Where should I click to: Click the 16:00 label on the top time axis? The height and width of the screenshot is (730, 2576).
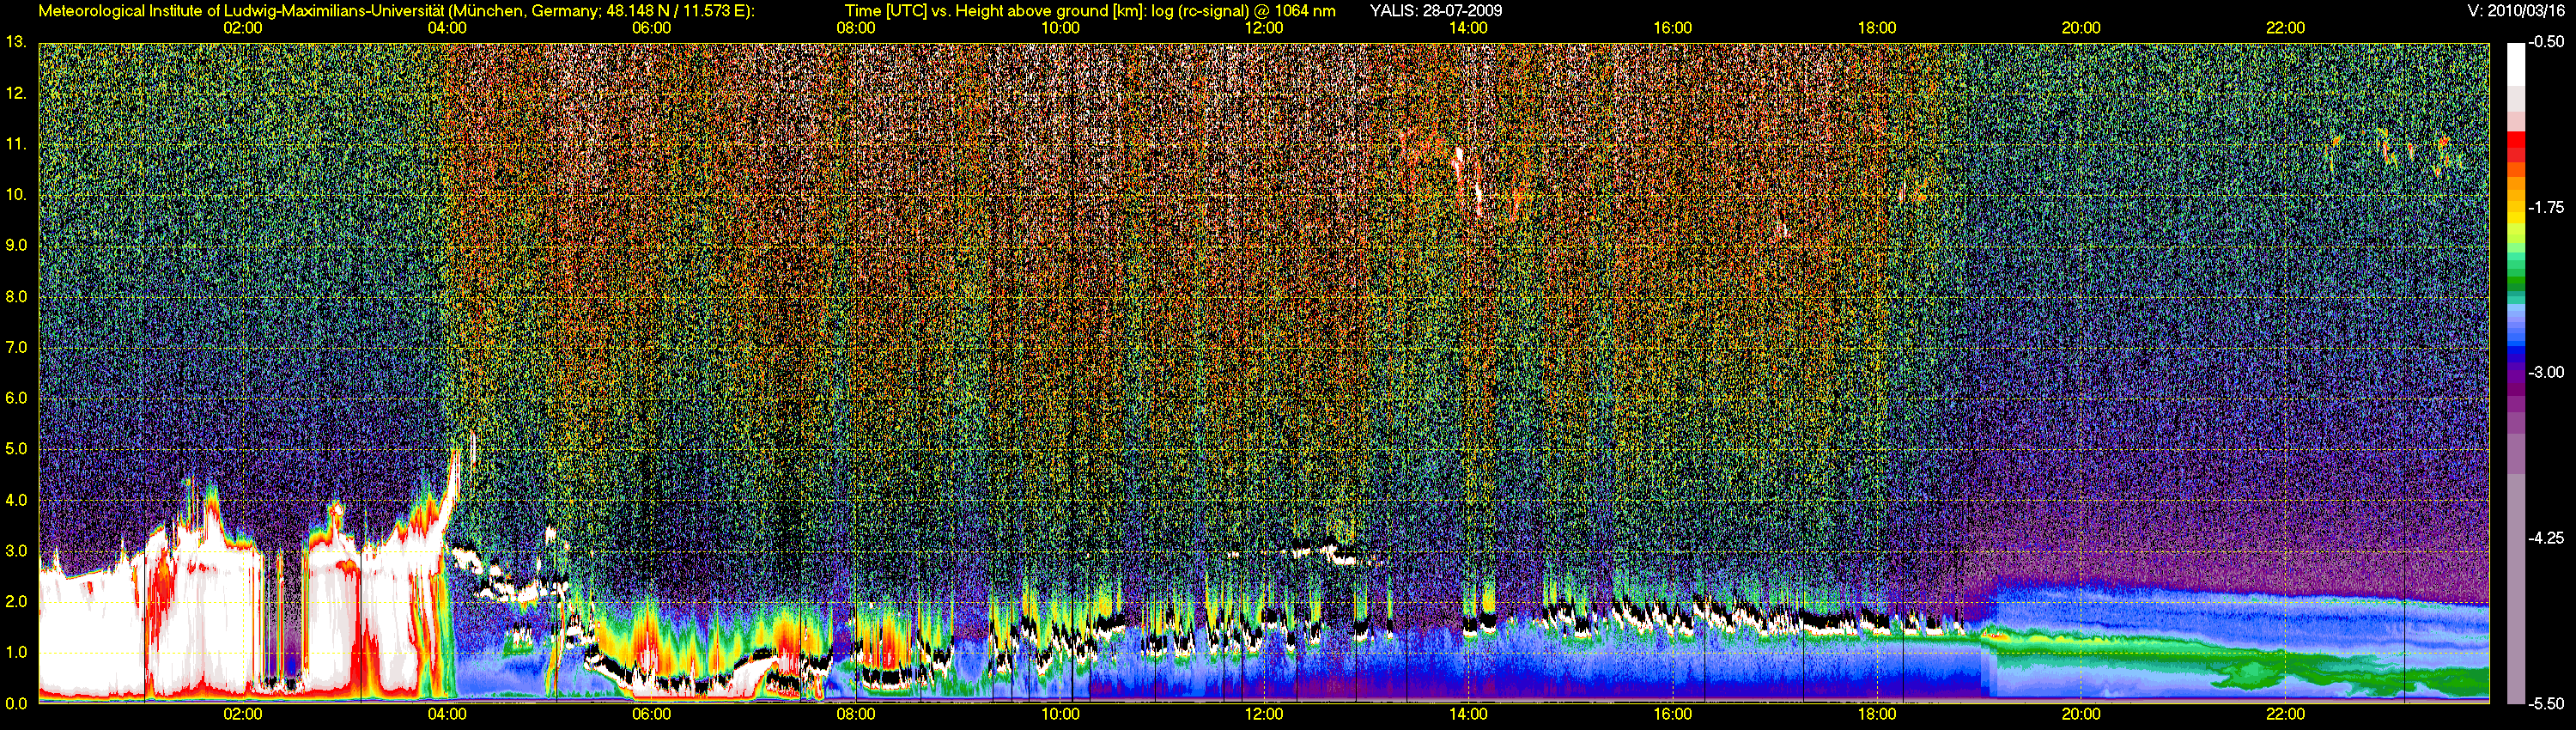(x=1673, y=28)
